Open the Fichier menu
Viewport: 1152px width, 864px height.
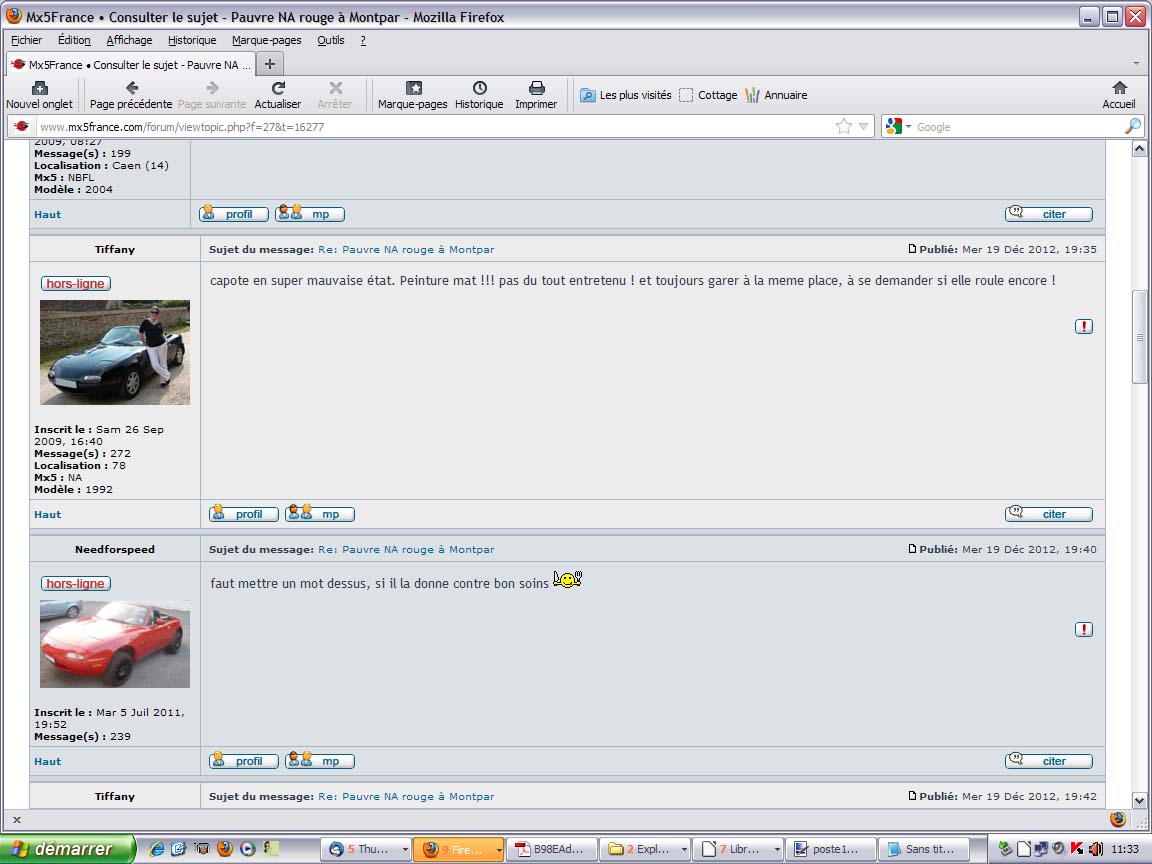click(x=26, y=40)
